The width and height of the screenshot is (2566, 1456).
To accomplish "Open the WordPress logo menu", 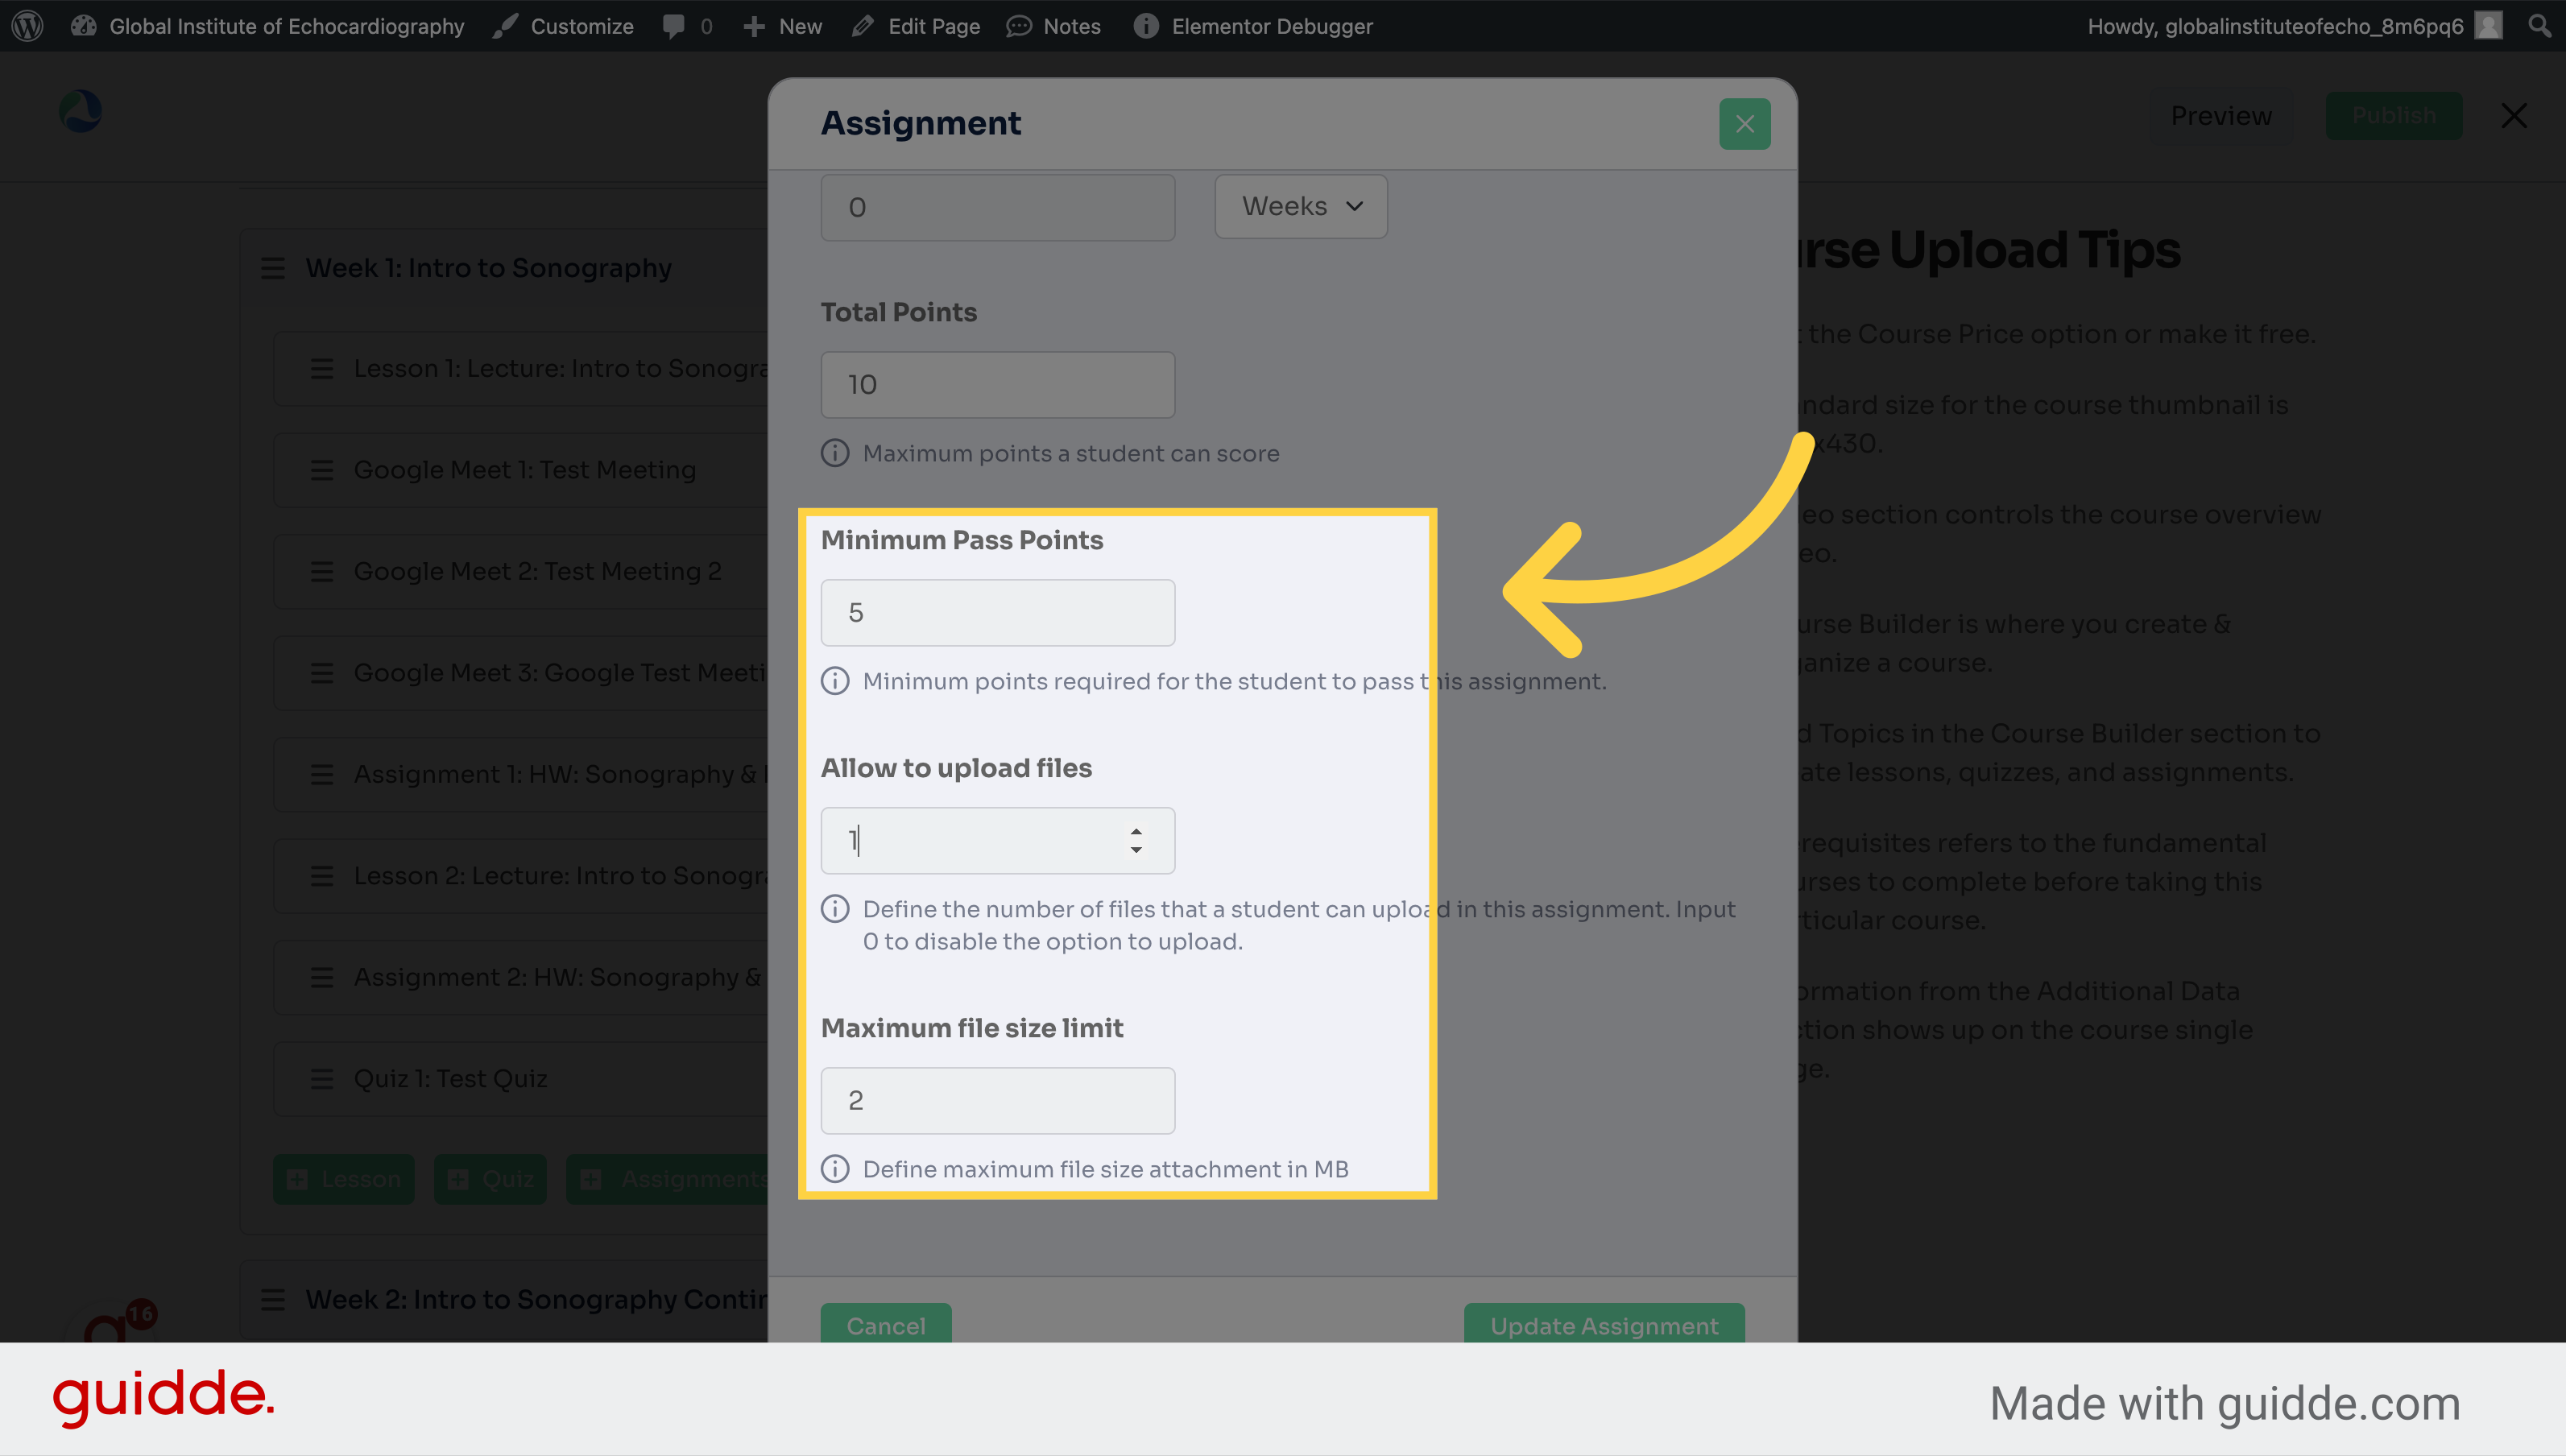I will pyautogui.click(x=28, y=26).
